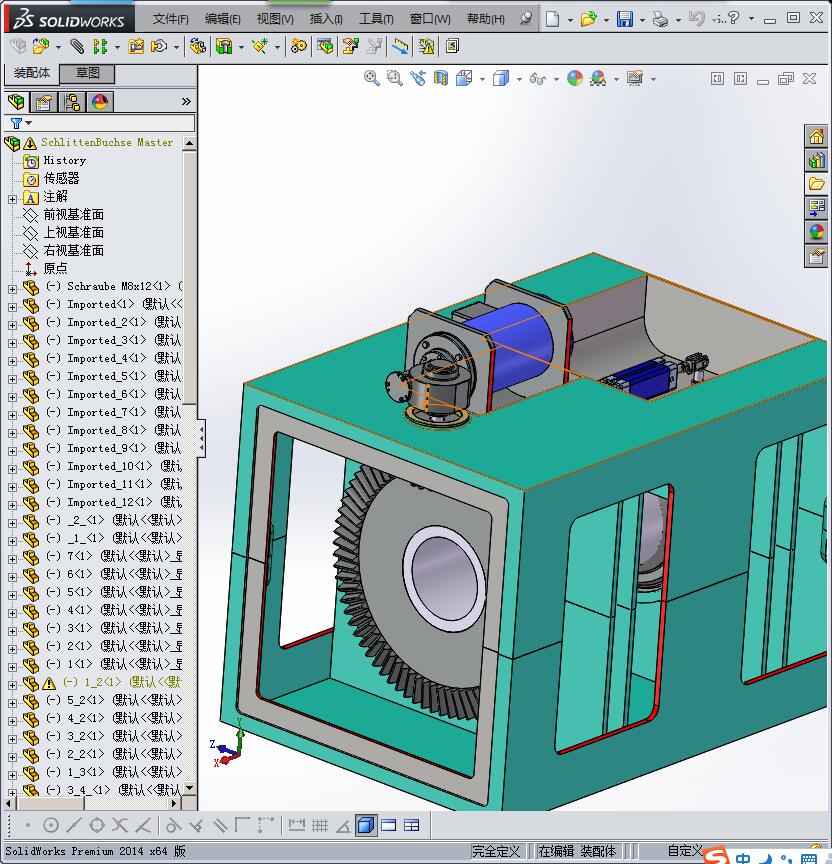Expand the Schraube M8x12<1> component node

point(12,288)
